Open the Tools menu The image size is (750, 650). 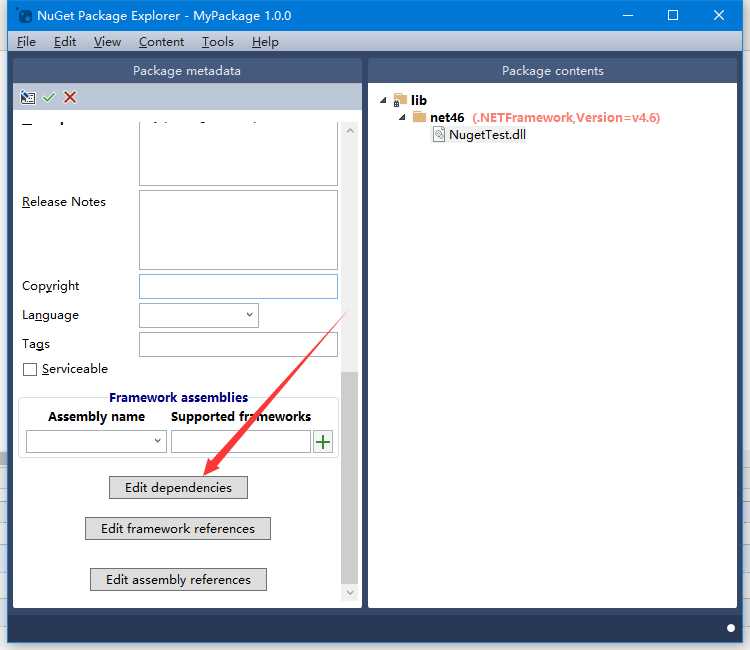pyautogui.click(x=218, y=42)
